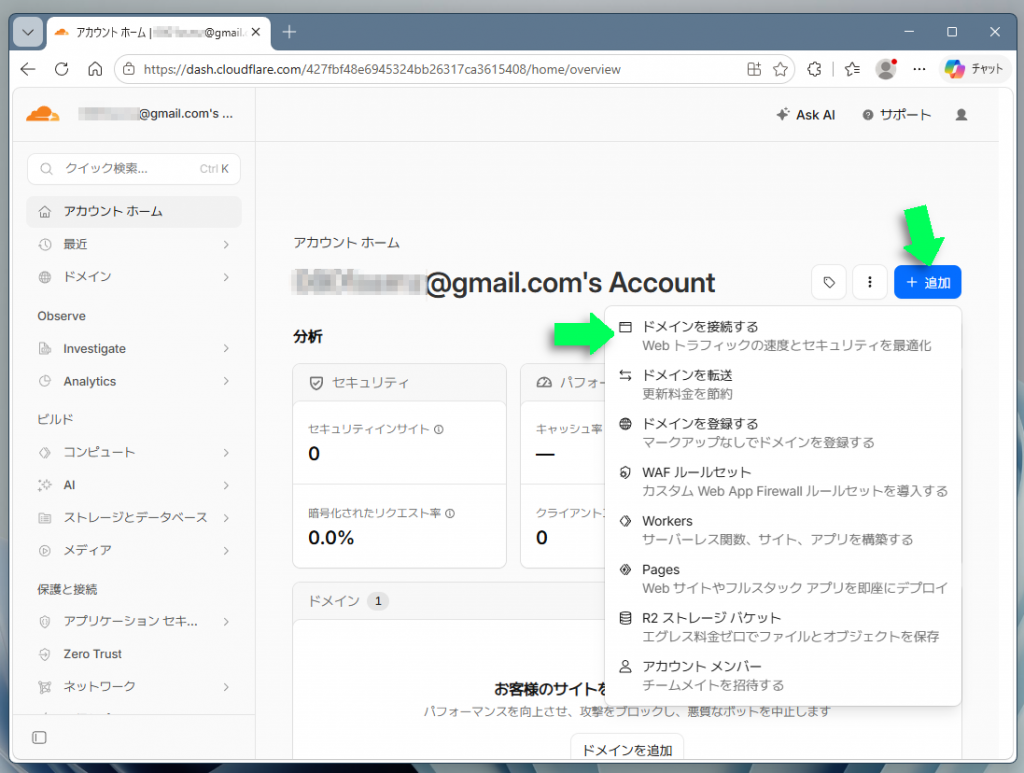This screenshot has height=773, width=1024.
Task: Select WAF ルールセット menu entry
Action: click(783, 481)
